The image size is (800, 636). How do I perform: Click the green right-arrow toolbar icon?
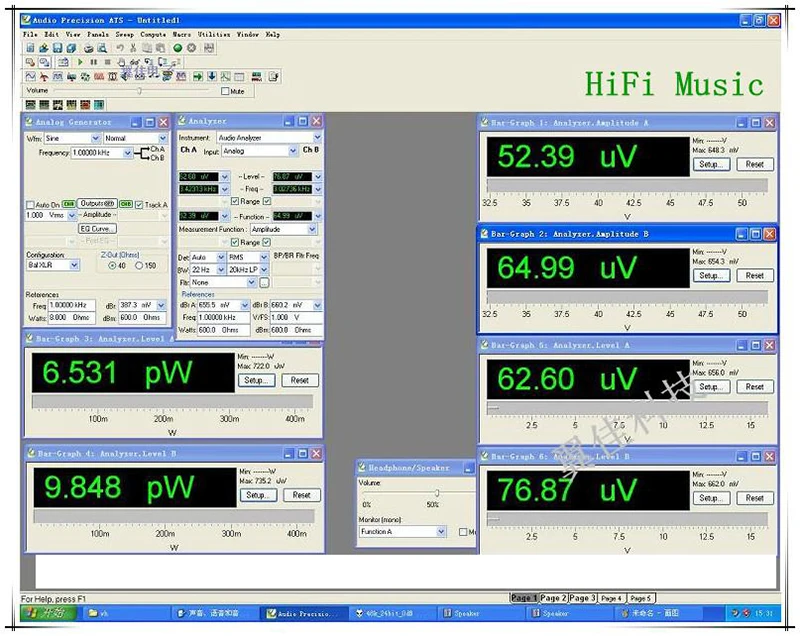click(x=197, y=77)
